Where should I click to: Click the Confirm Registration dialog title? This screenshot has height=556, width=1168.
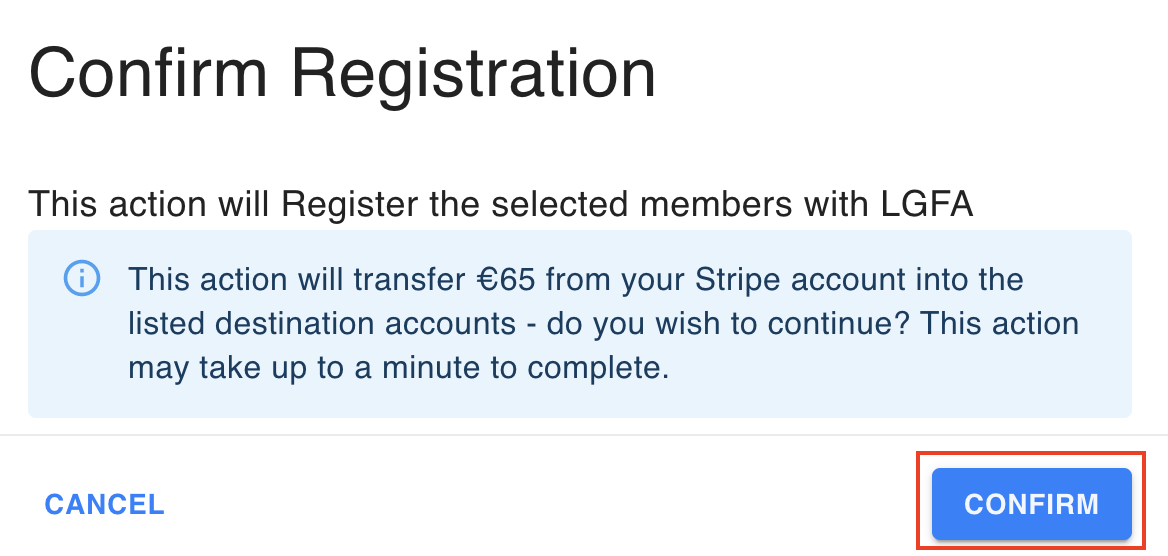pyautogui.click(x=342, y=74)
